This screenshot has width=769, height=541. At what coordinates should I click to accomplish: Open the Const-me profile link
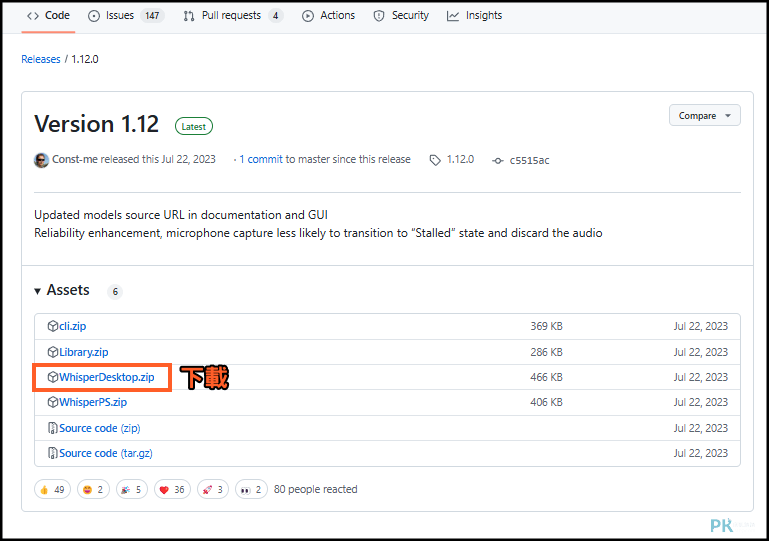pos(75,159)
